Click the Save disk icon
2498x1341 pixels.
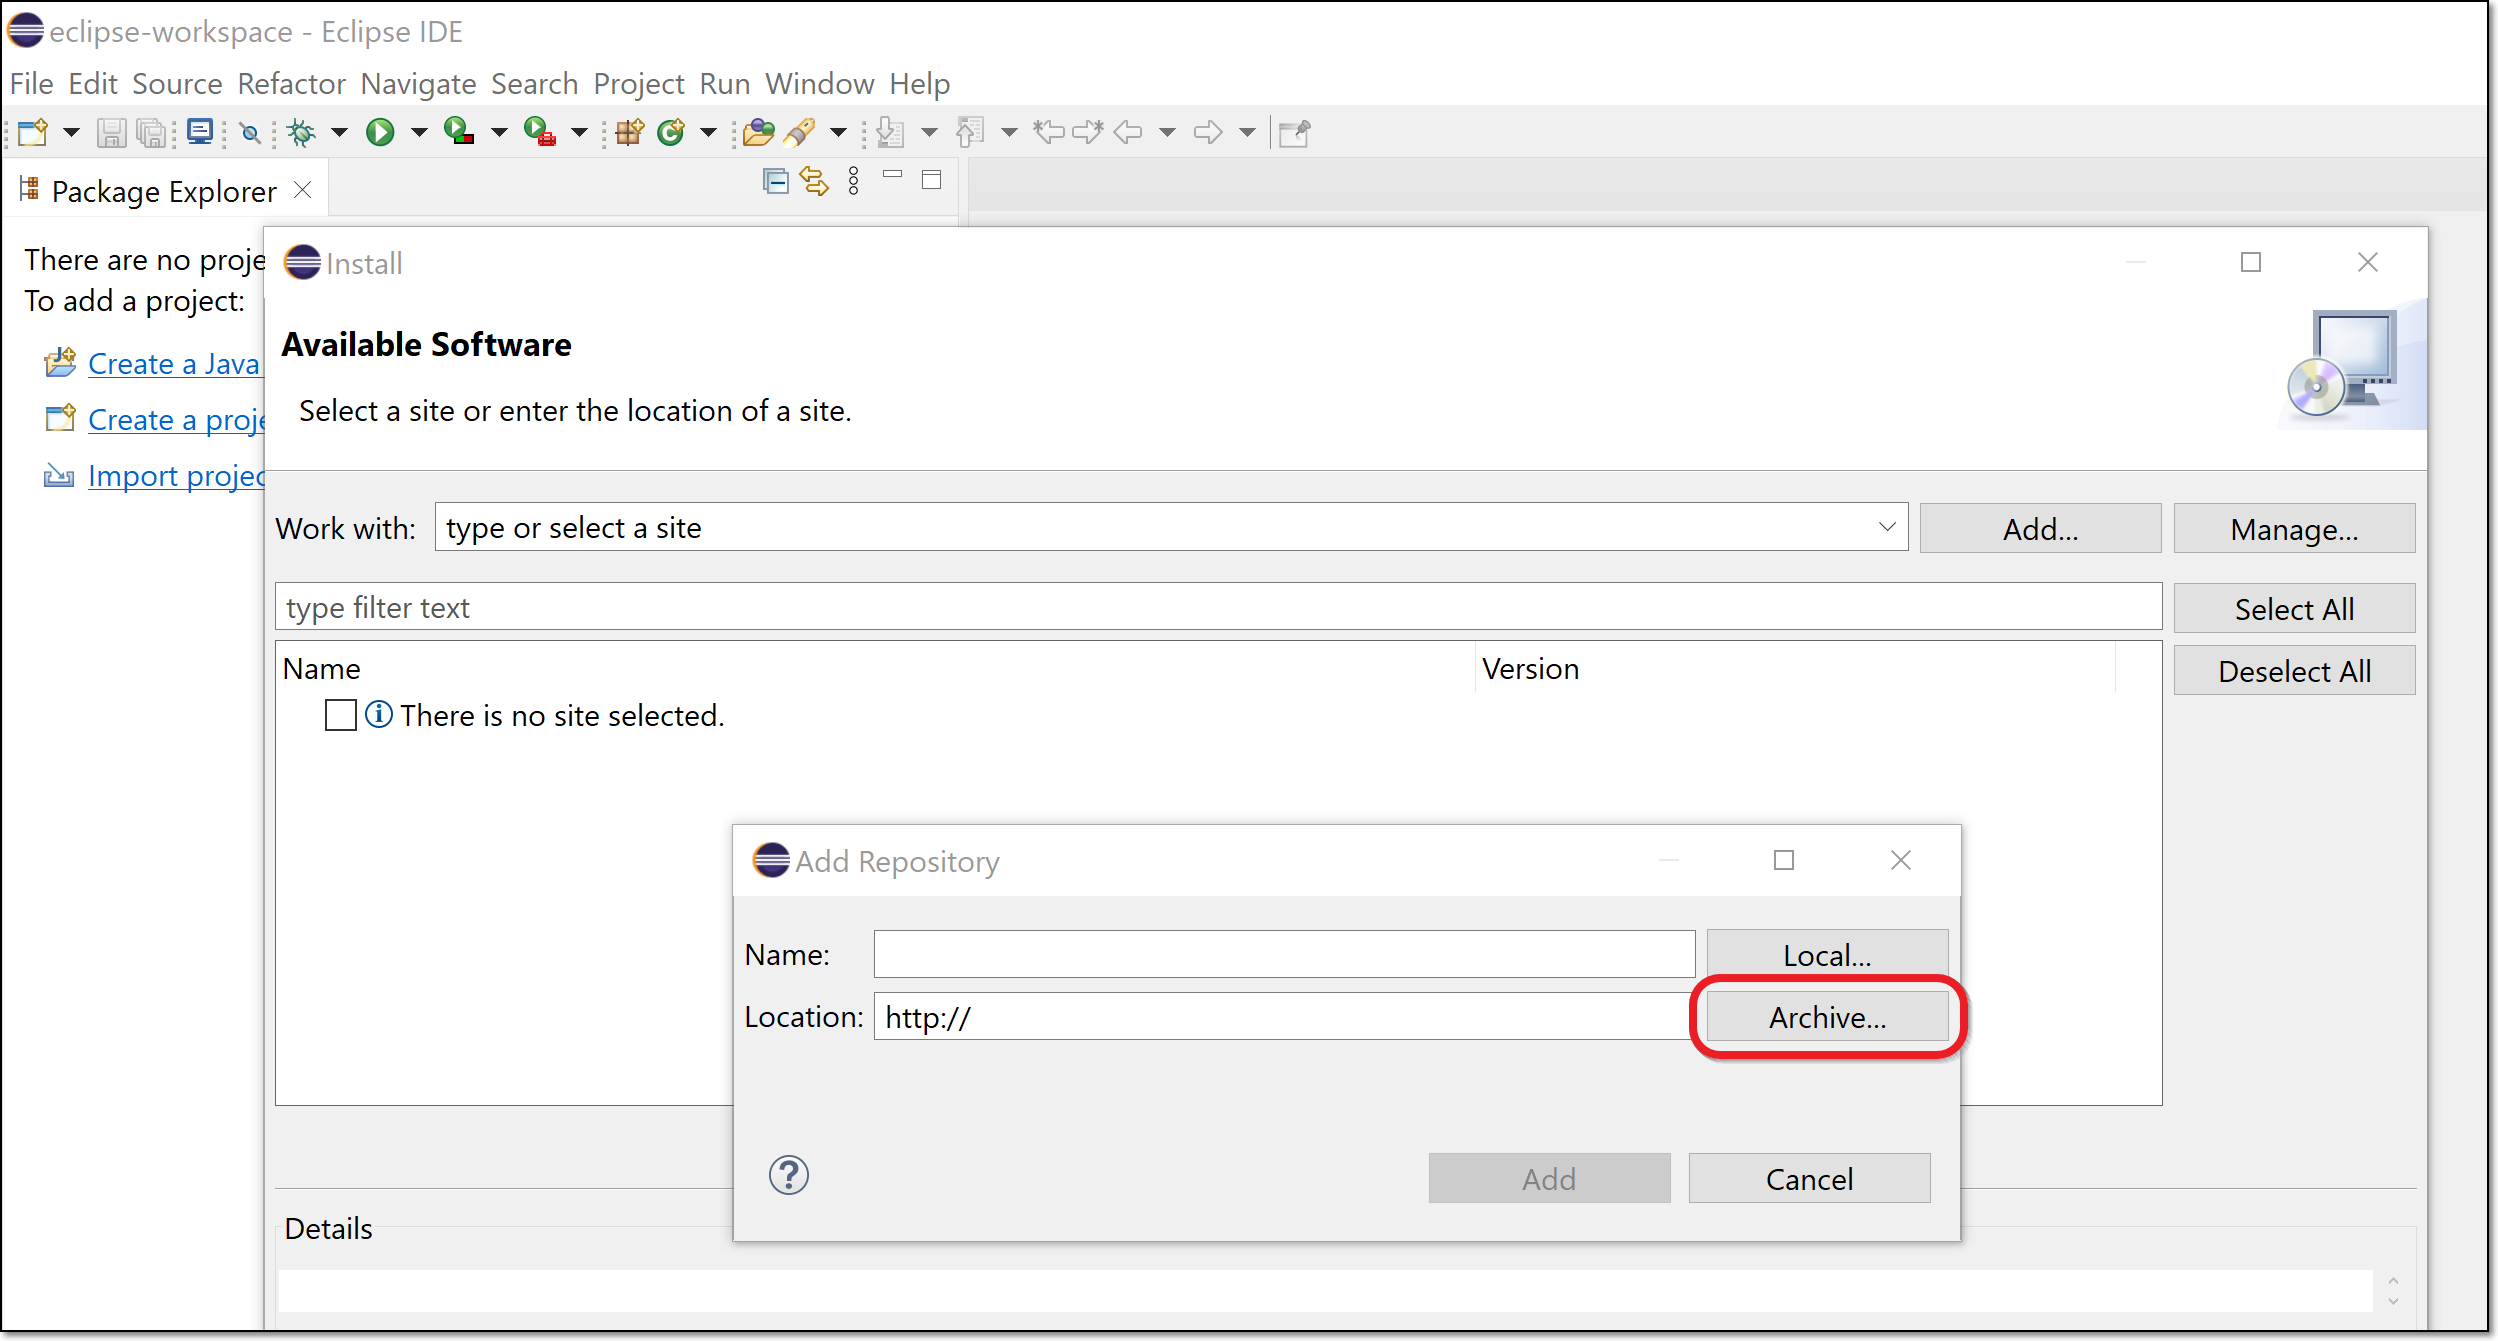(111, 132)
